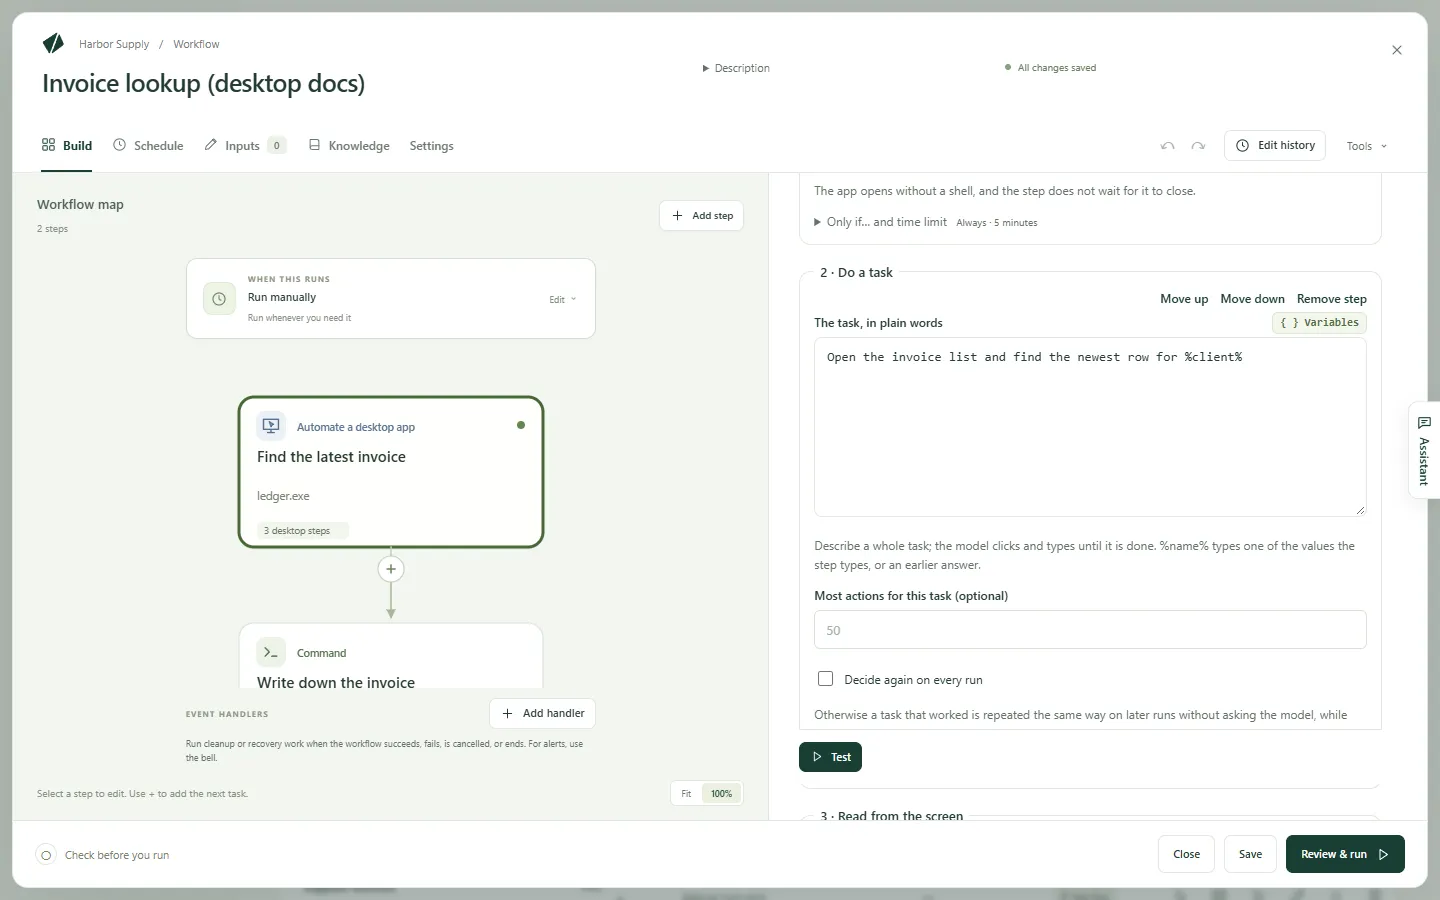Click the Harbor Supply leaf logo
This screenshot has width=1440, height=900.
pos(53,43)
